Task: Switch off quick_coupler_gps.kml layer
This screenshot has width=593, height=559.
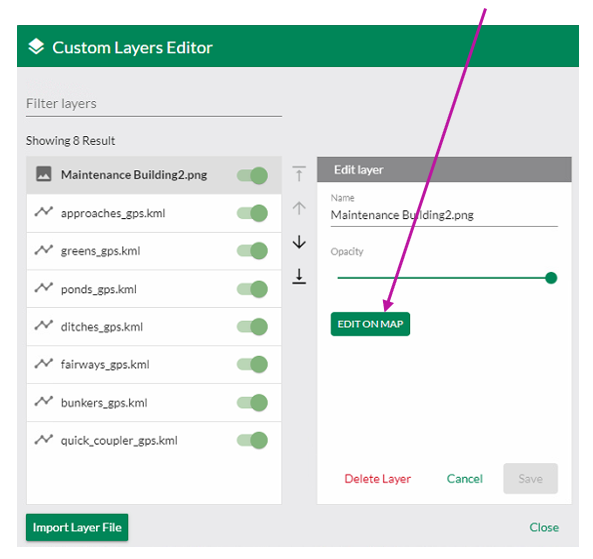Action: point(252,441)
